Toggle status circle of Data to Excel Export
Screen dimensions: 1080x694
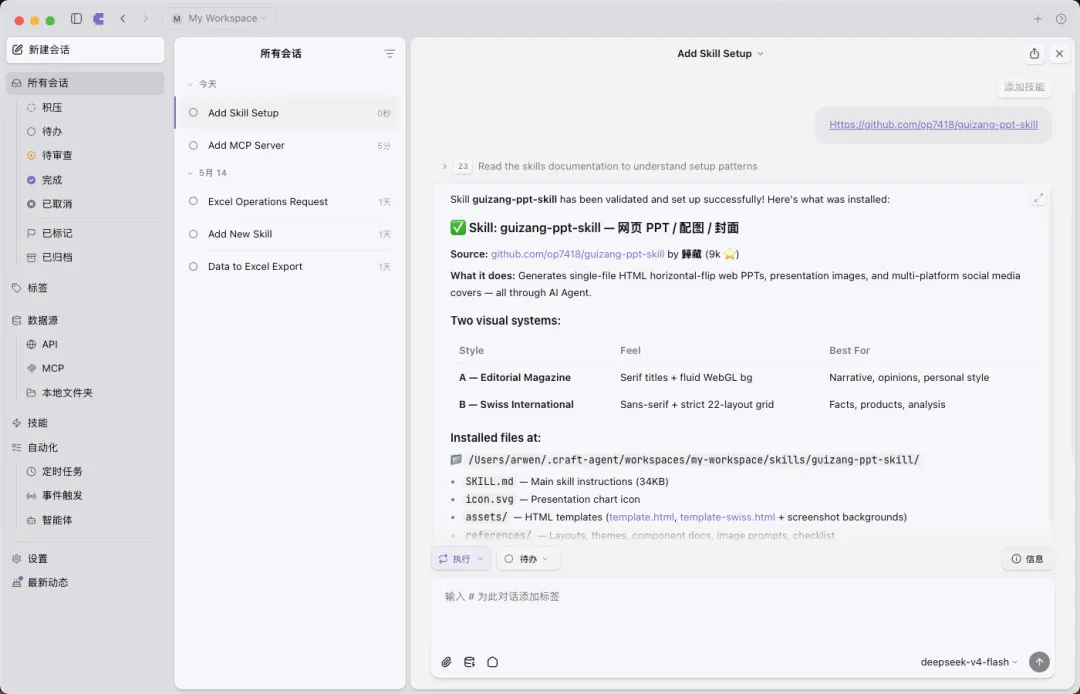coord(194,266)
